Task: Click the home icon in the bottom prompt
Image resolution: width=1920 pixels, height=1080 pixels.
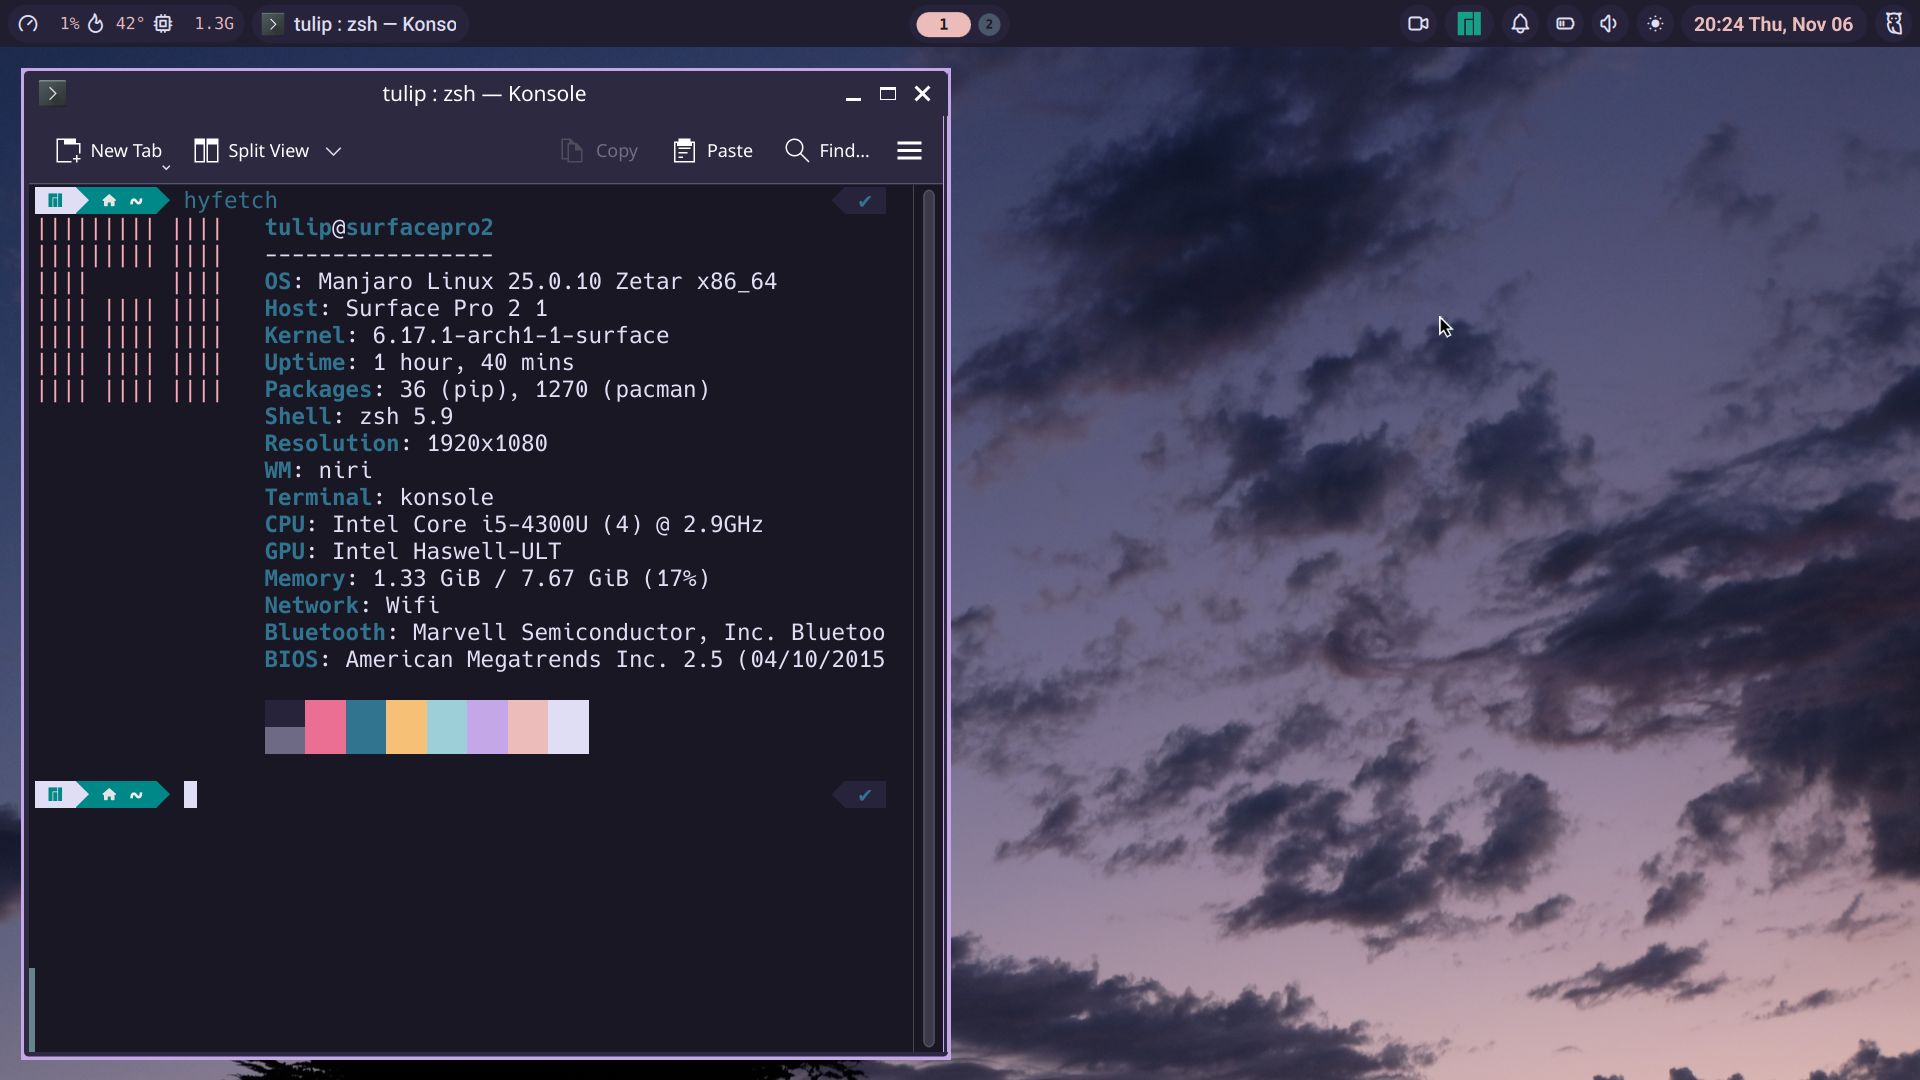Action: (x=109, y=795)
